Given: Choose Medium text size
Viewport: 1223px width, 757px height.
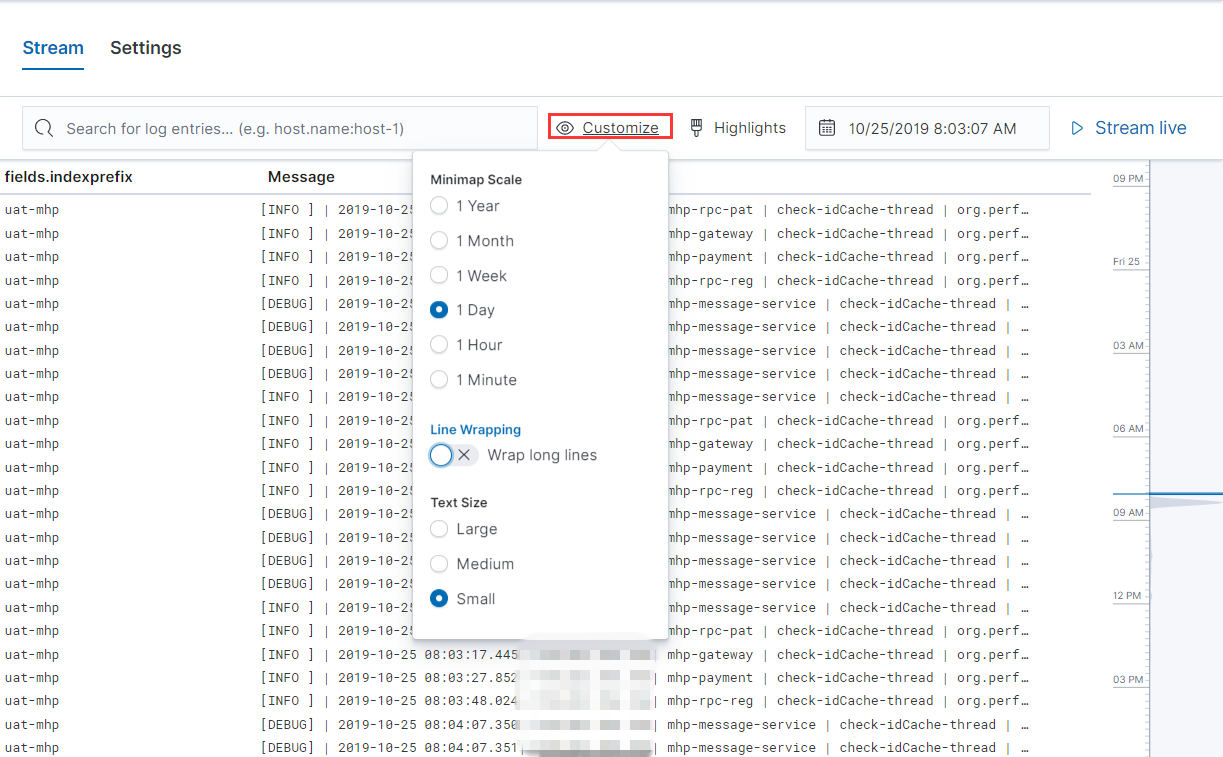Looking at the screenshot, I should click(439, 564).
